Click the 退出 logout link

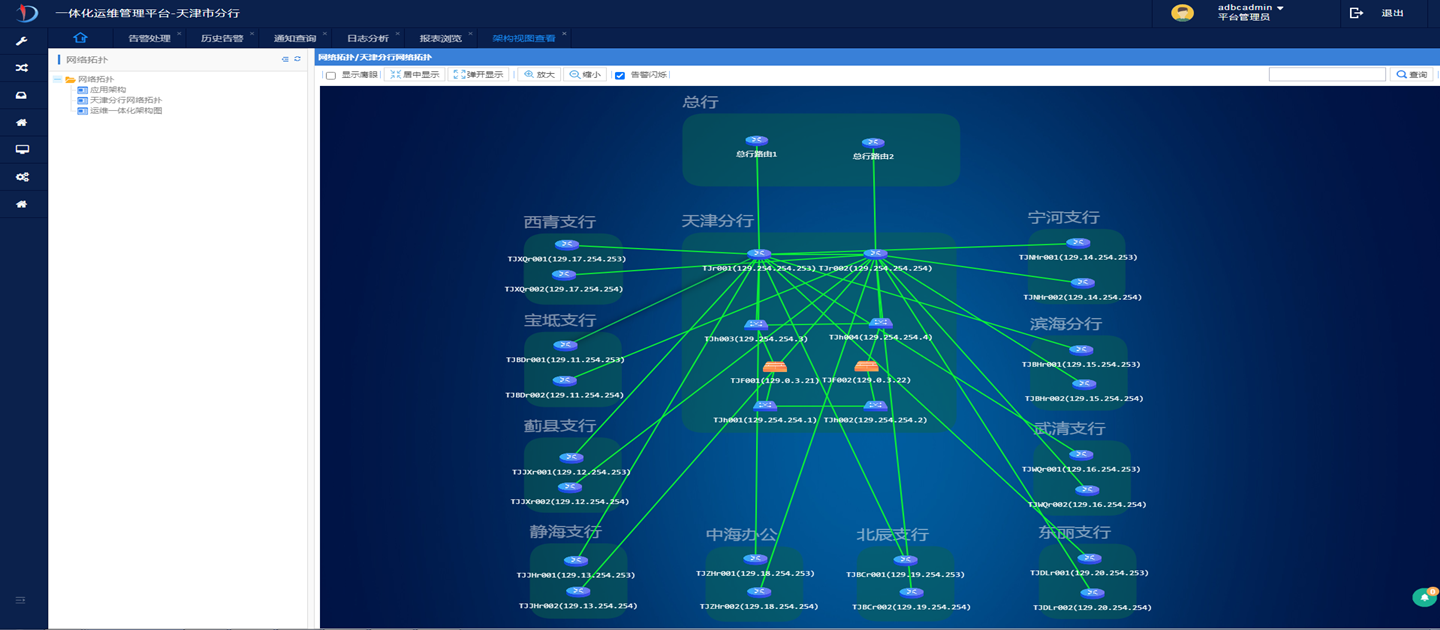[1392, 13]
